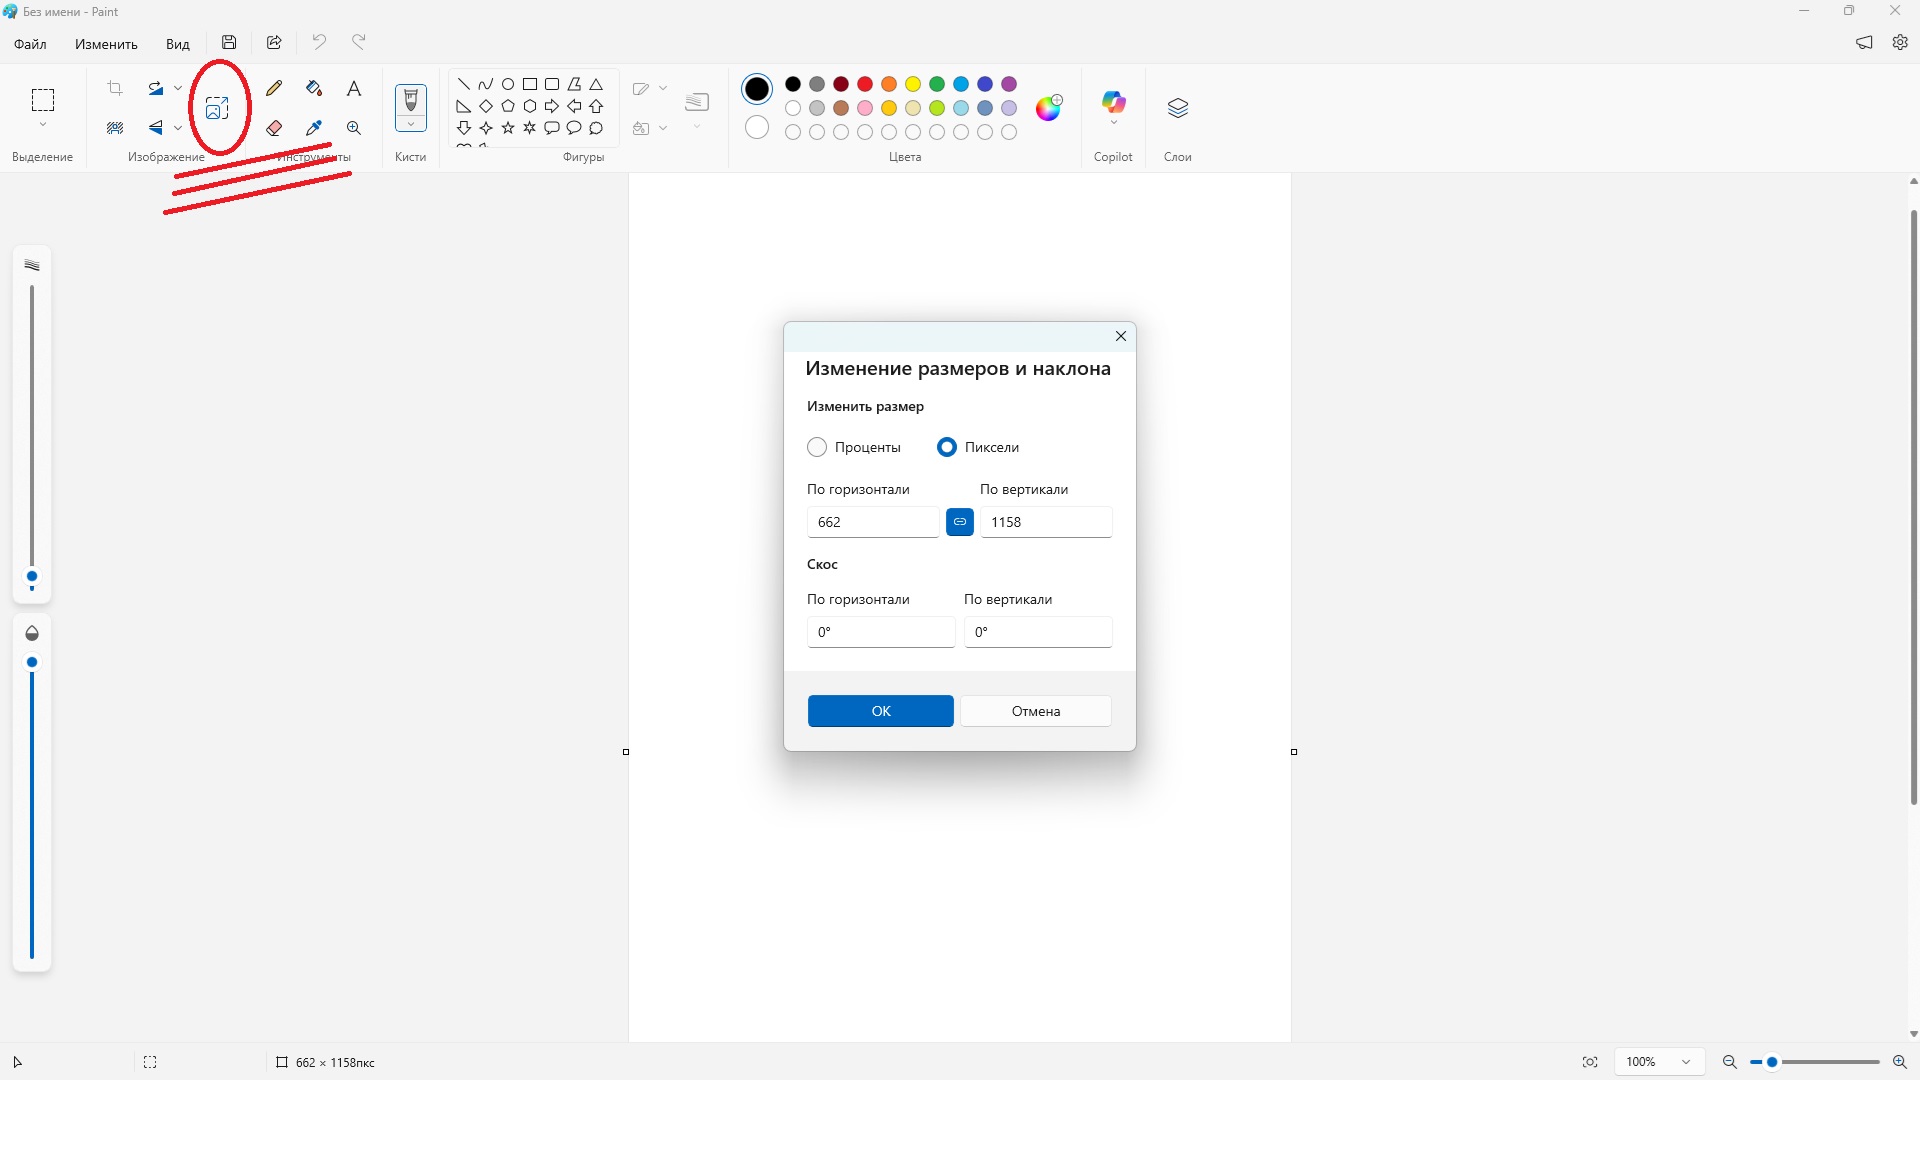Click the Brushes tool icon
Screen dimensions: 1920x1158
[411, 100]
